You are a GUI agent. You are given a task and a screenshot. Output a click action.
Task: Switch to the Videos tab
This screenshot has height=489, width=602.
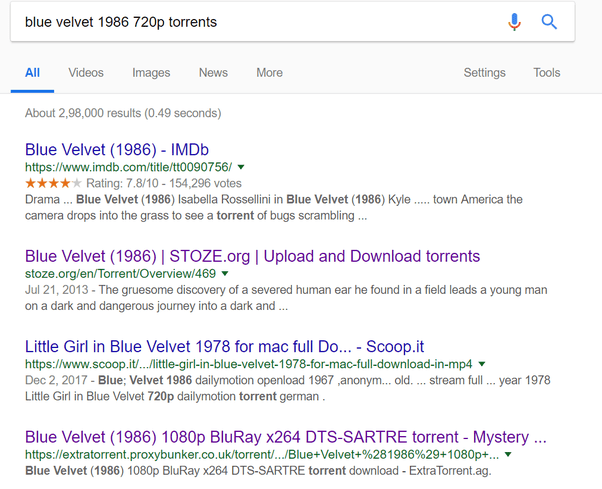click(86, 73)
